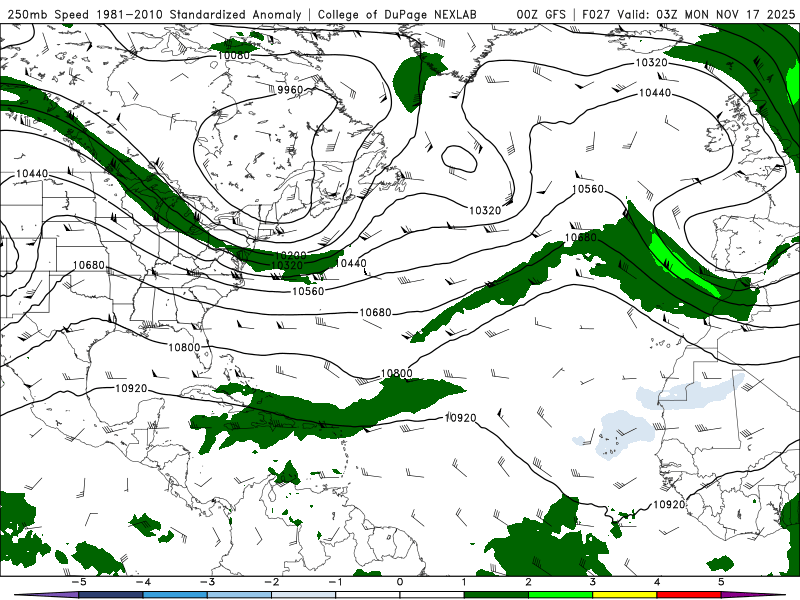The width and height of the screenshot is (800, 600).
Task: Click the 10920 label near the Gulf of Mexico
Action: [131, 388]
